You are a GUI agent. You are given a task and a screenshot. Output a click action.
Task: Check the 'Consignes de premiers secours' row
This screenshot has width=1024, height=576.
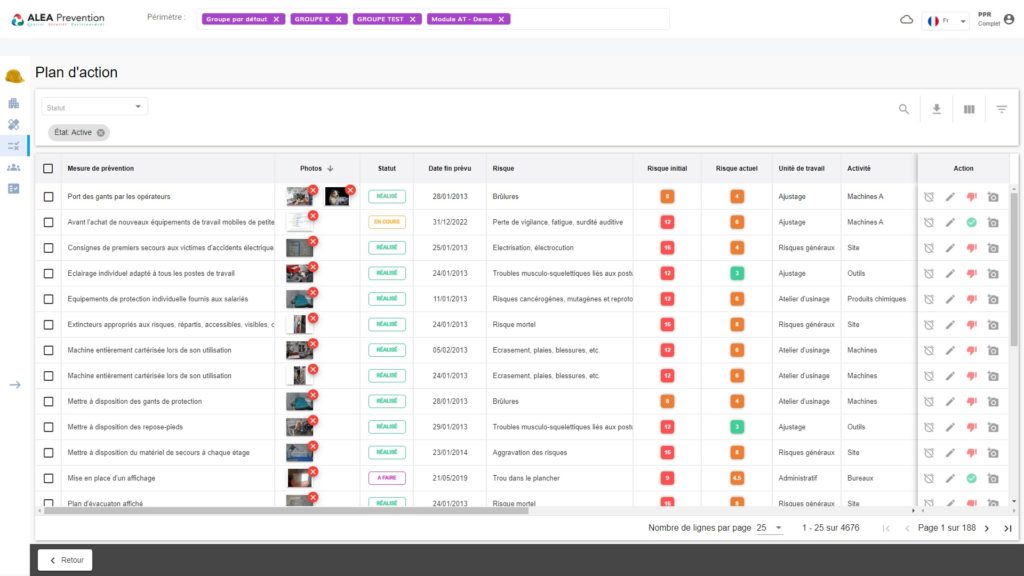48,248
